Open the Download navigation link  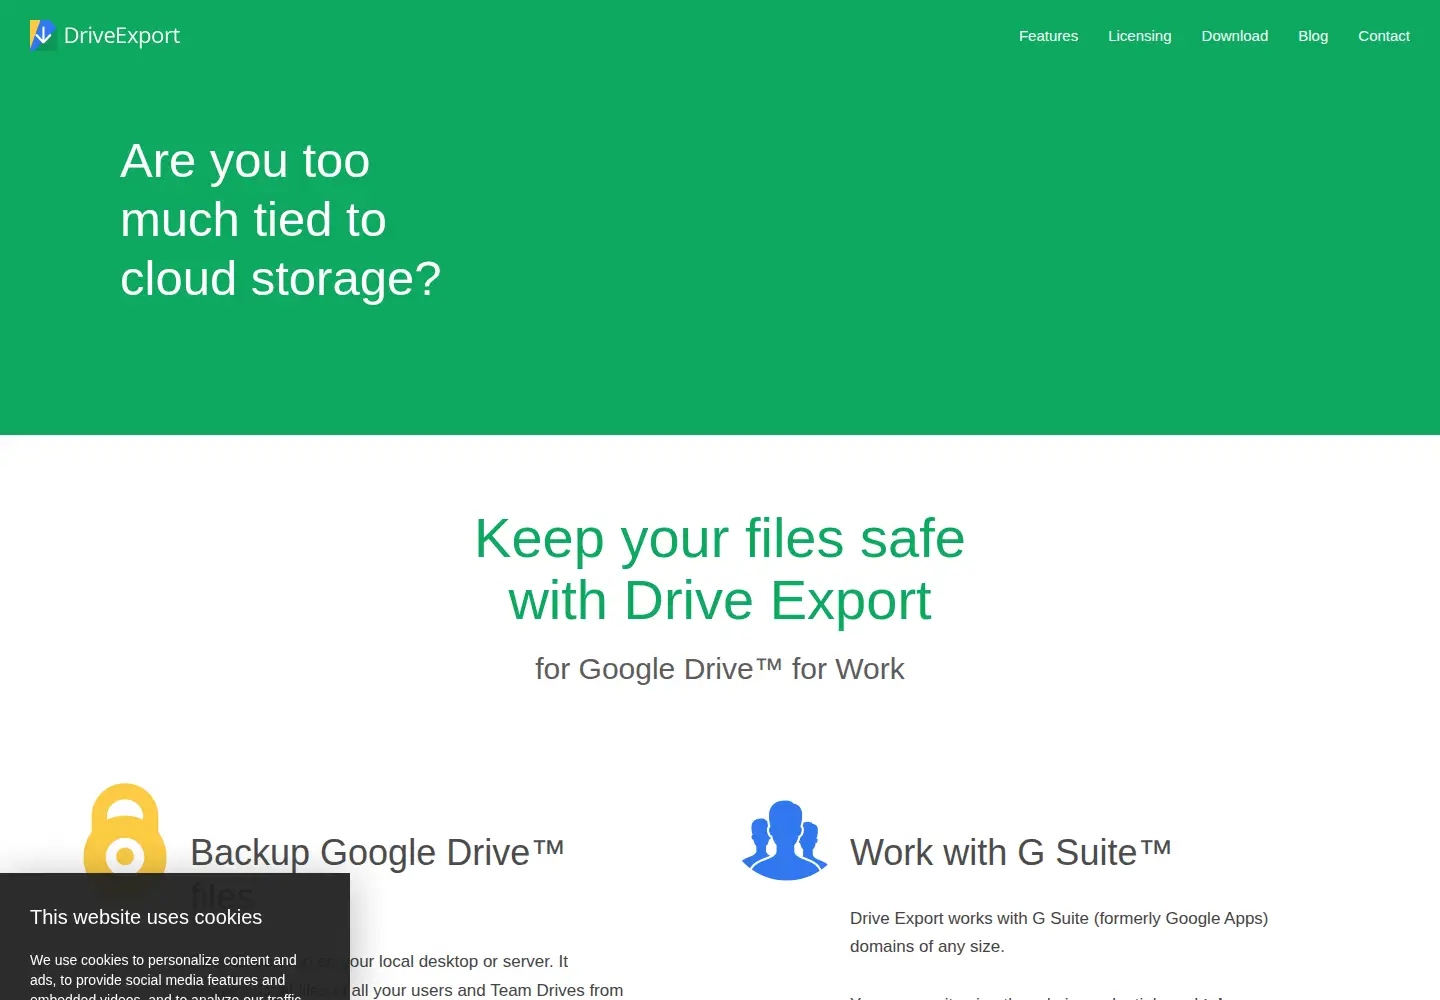point(1234,36)
